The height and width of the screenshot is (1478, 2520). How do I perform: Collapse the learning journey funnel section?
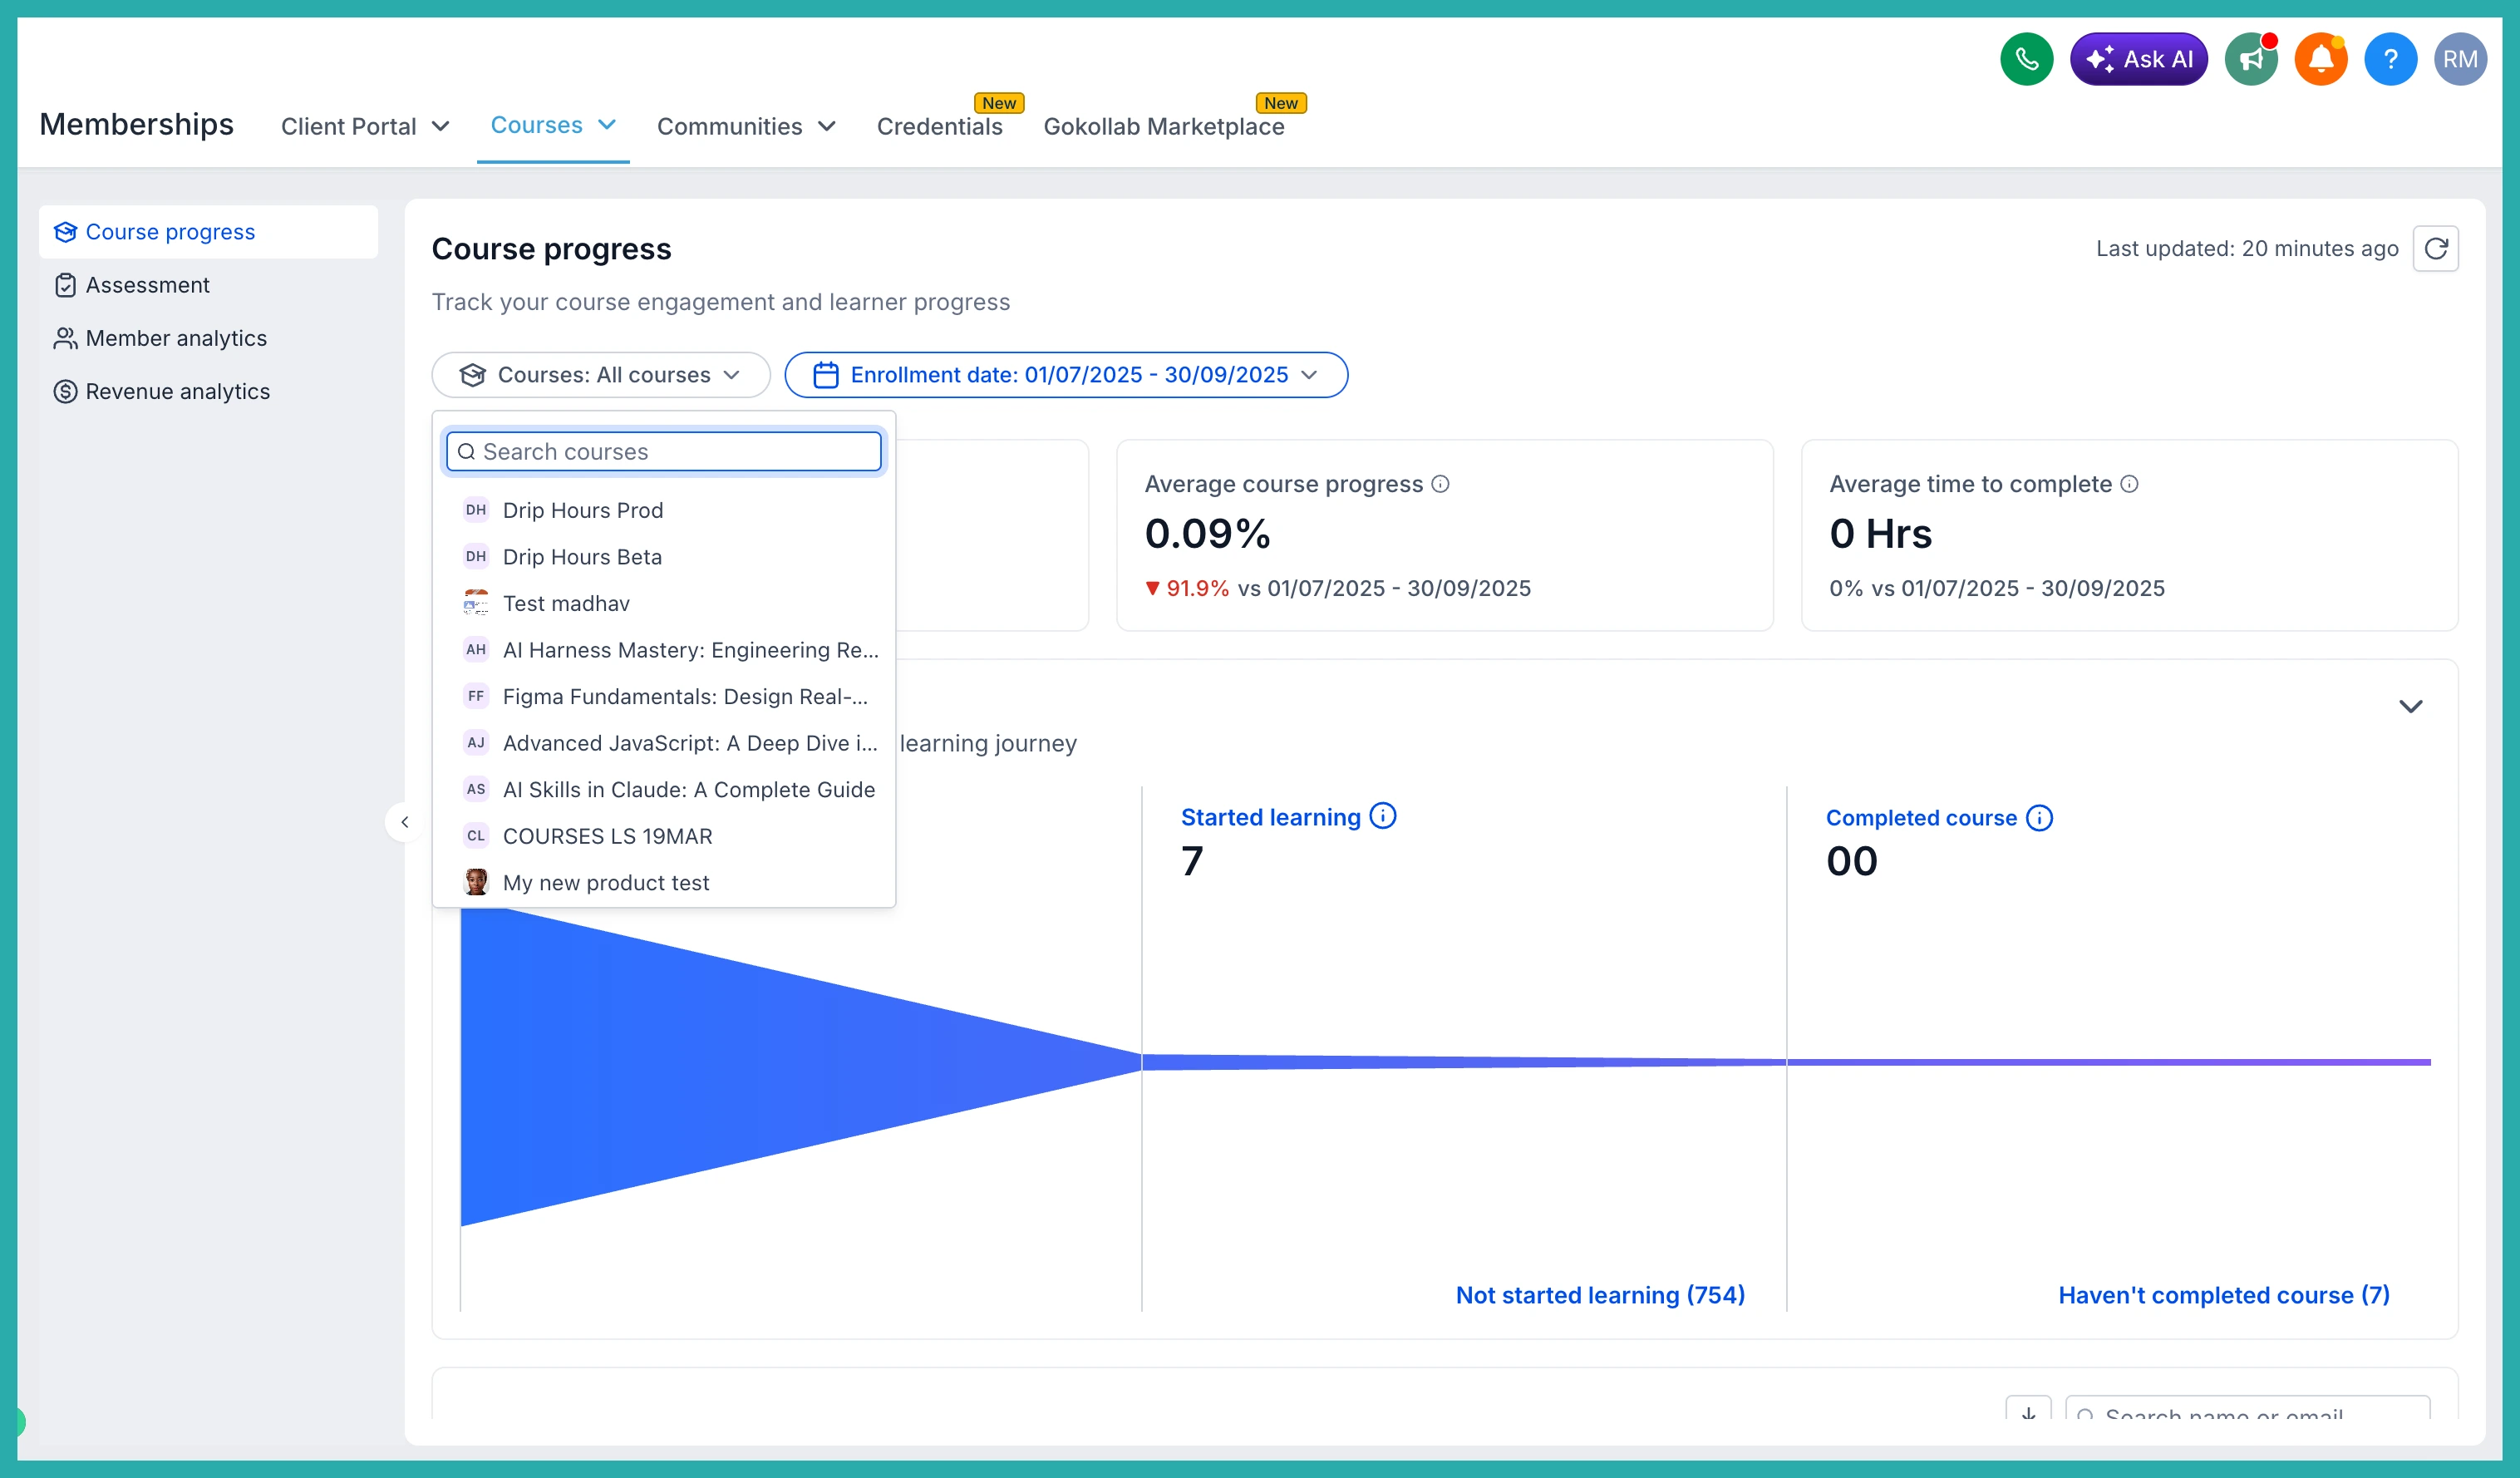click(x=2410, y=706)
